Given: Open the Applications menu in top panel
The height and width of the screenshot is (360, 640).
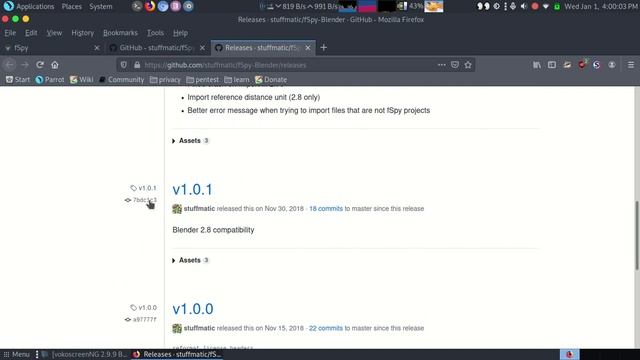Looking at the screenshot, I should [x=29, y=6].
